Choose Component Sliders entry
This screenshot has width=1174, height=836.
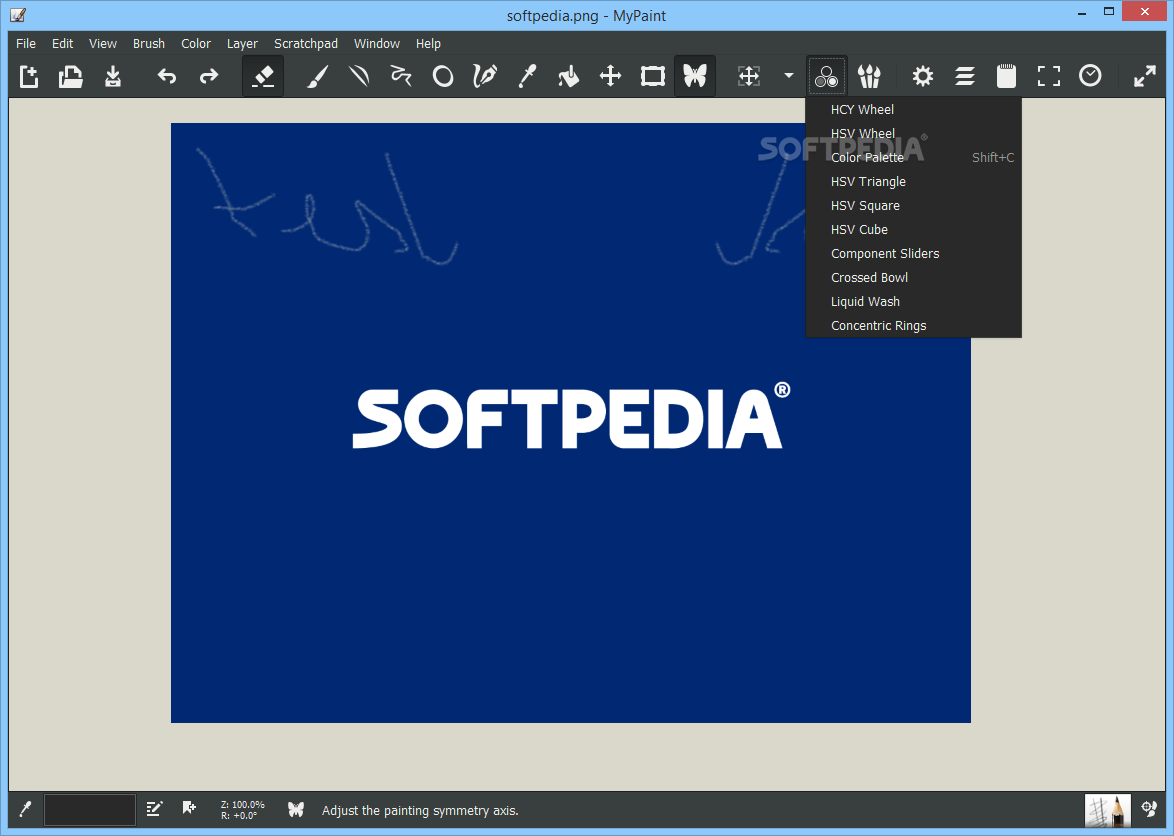tap(913, 253)
